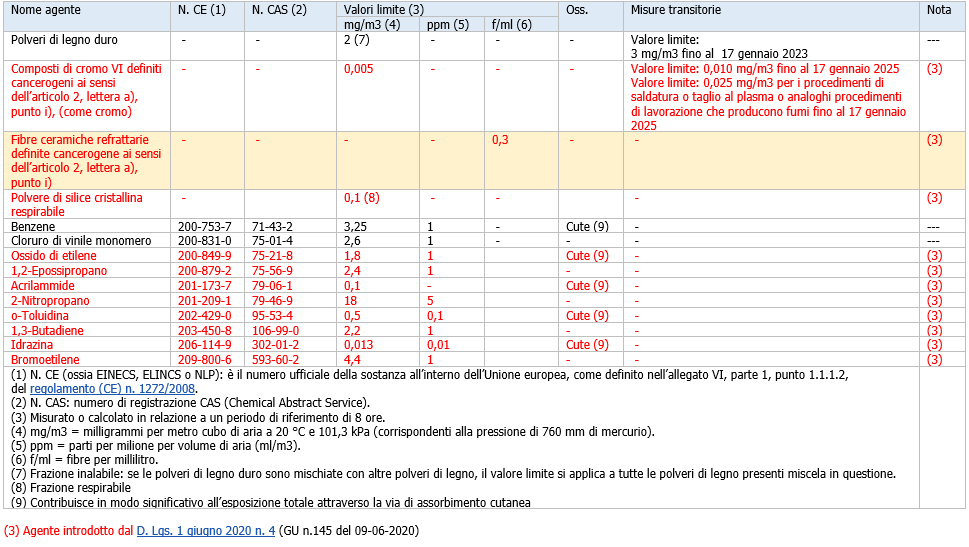Viewport: 969px width, 547px height.
Task: Select the '0,1 (8)' silica limit value
Action: tap(362, 198)
